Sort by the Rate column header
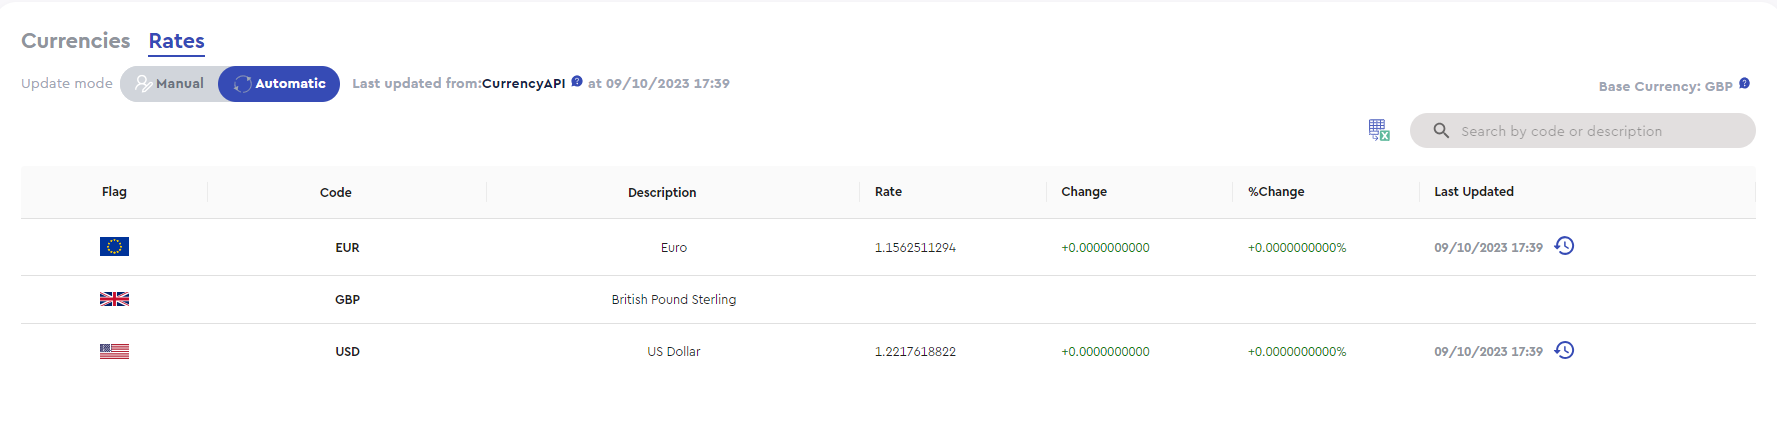 point(888,192)
